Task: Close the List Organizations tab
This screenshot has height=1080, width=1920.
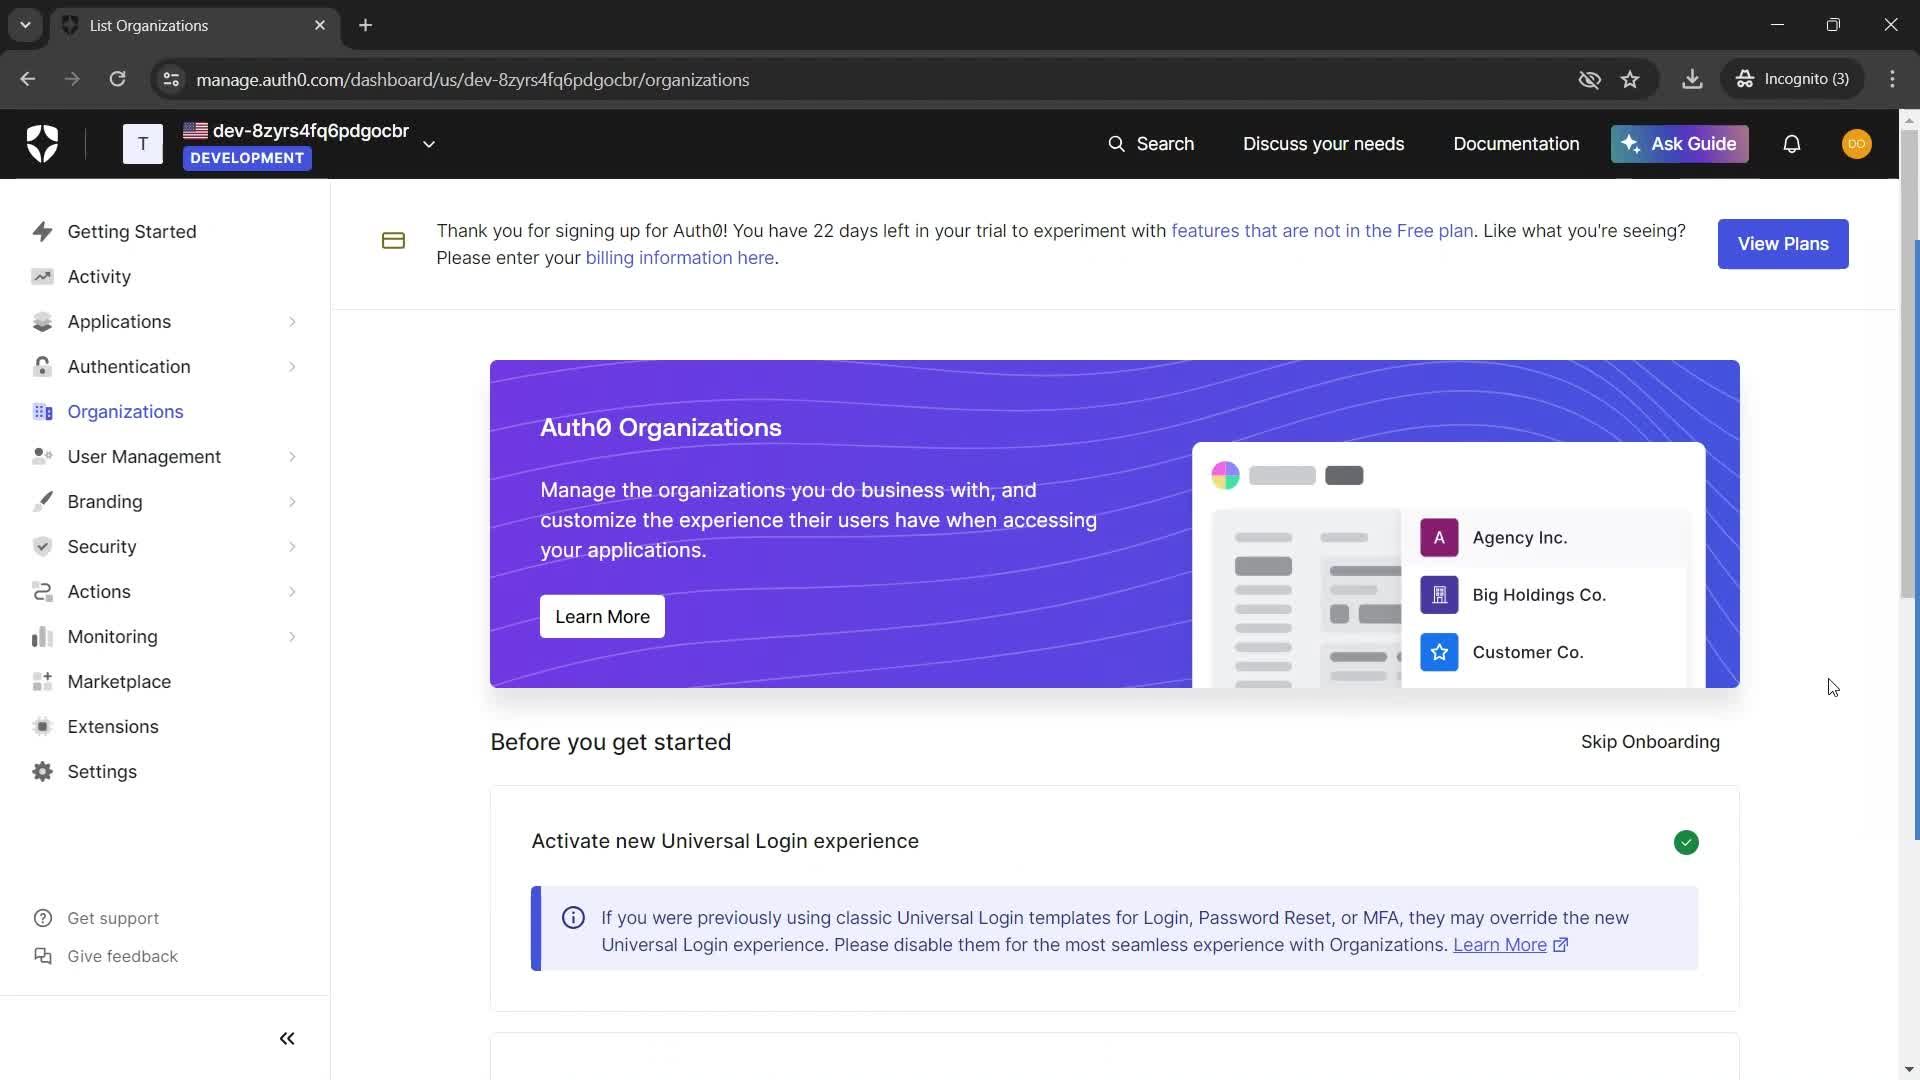Action: [x=320, y=25]
